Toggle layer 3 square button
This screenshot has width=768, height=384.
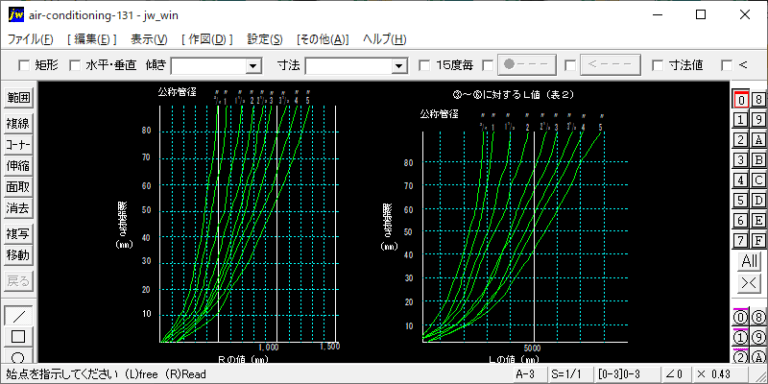[x=741, y=160]
